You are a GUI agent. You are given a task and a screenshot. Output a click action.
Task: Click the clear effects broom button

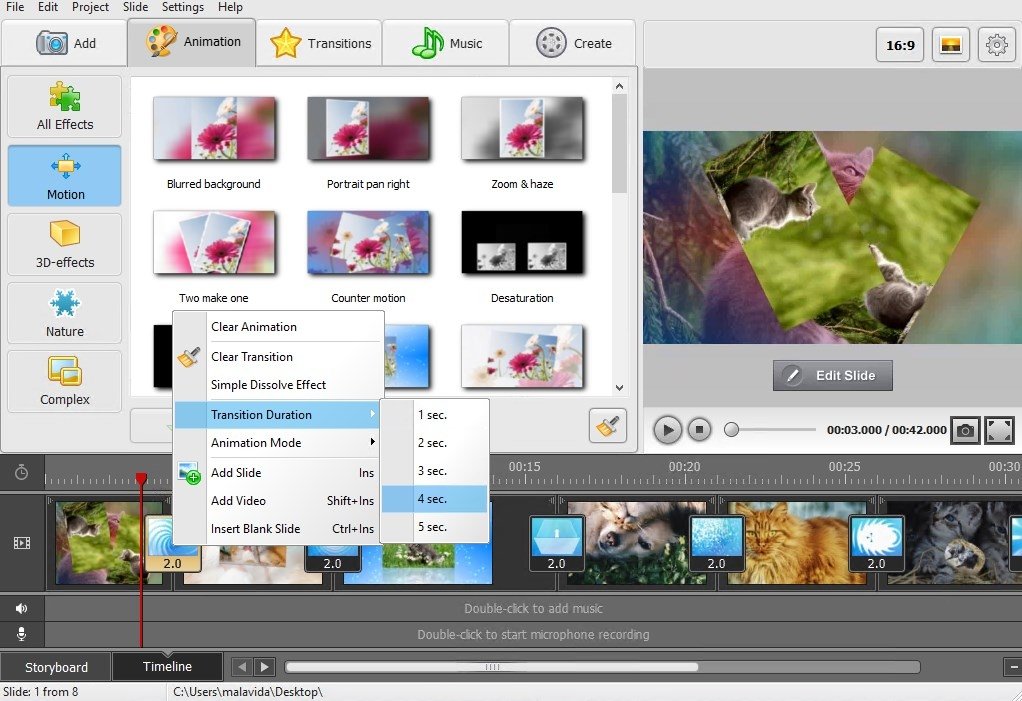(607, 426)
